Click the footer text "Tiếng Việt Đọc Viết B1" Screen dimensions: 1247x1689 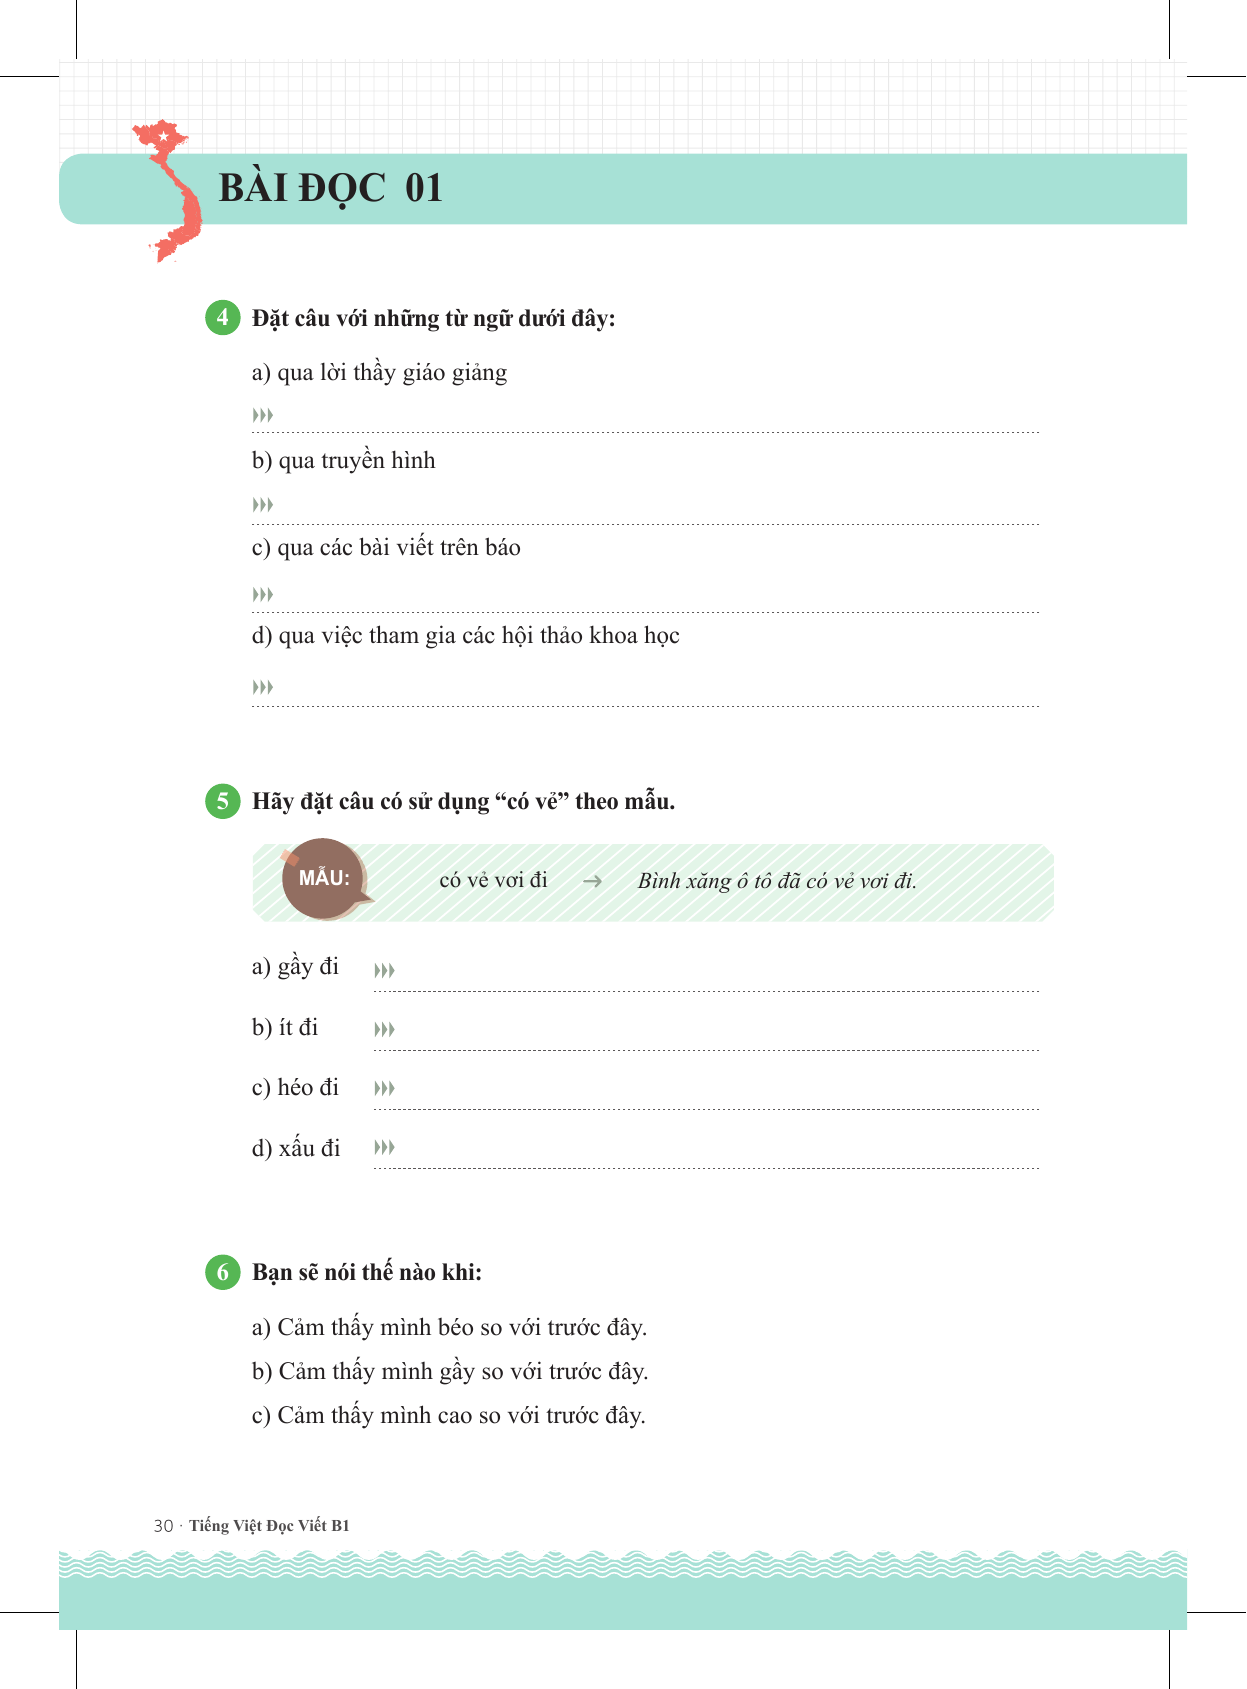click(269, 1525)
